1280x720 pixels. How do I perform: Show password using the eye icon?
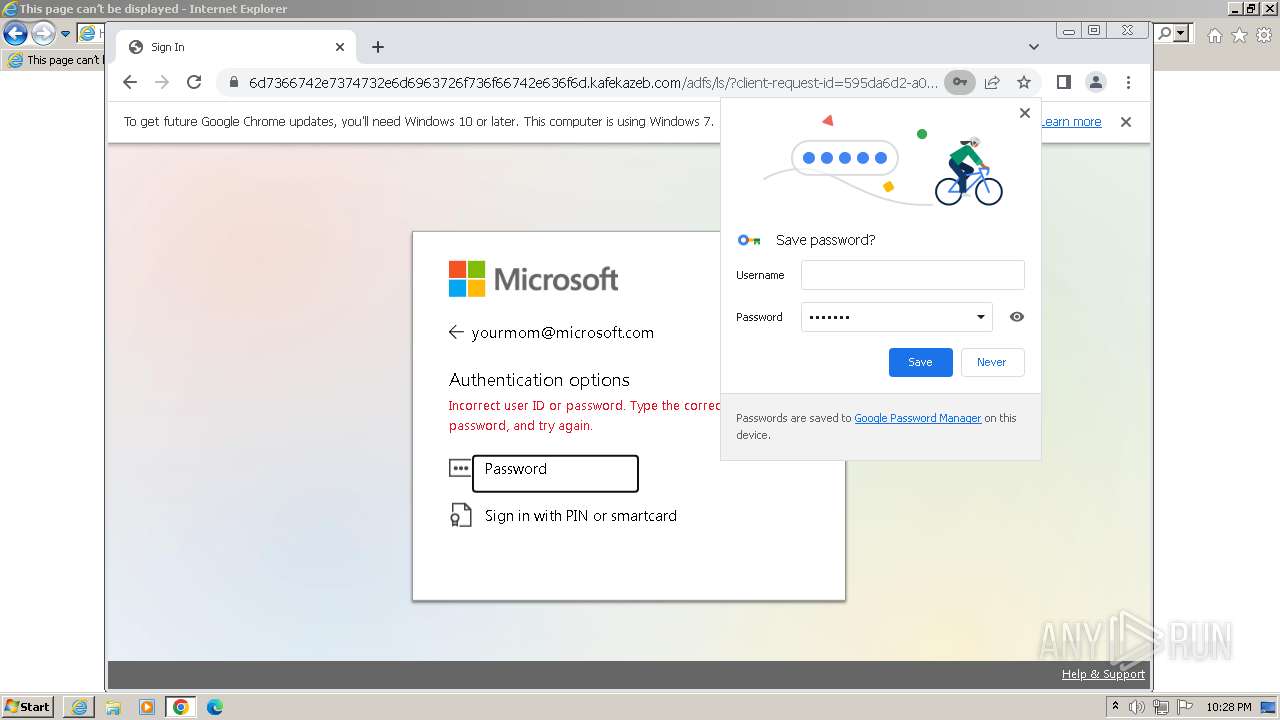tap(1017, 317)
